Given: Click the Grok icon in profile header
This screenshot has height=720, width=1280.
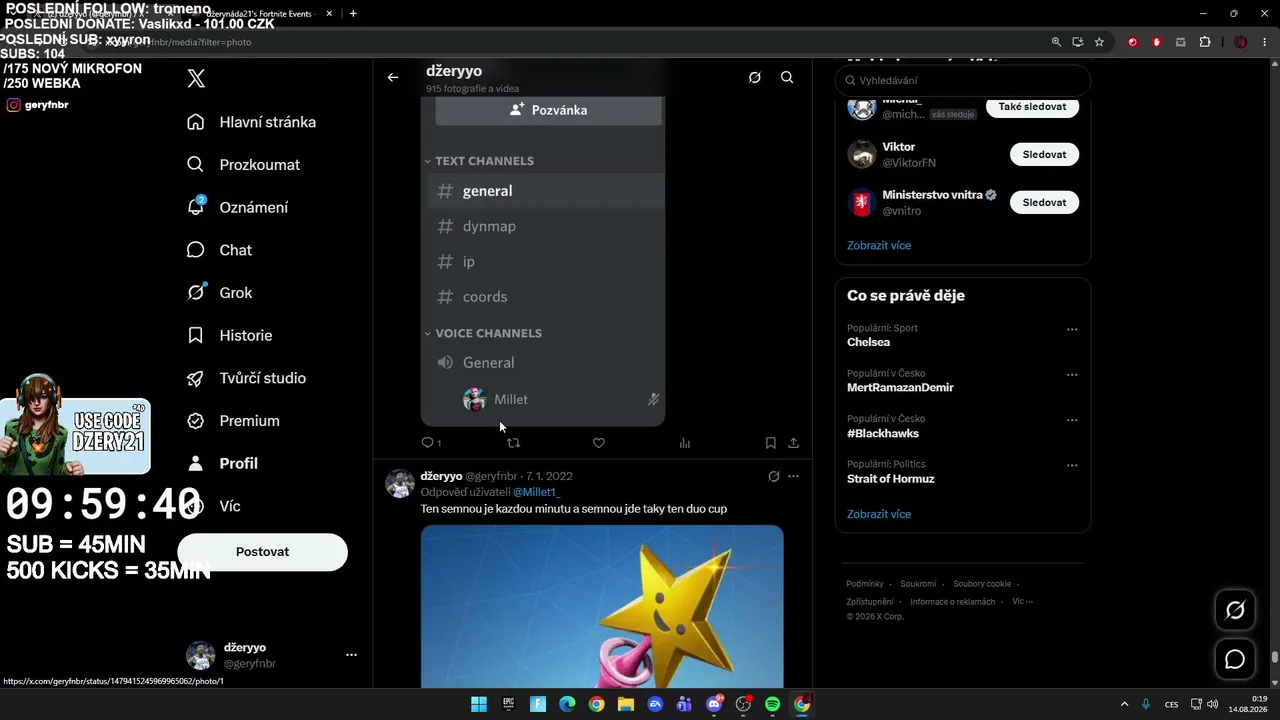Looking at the screenshot, I should (755, 77).
